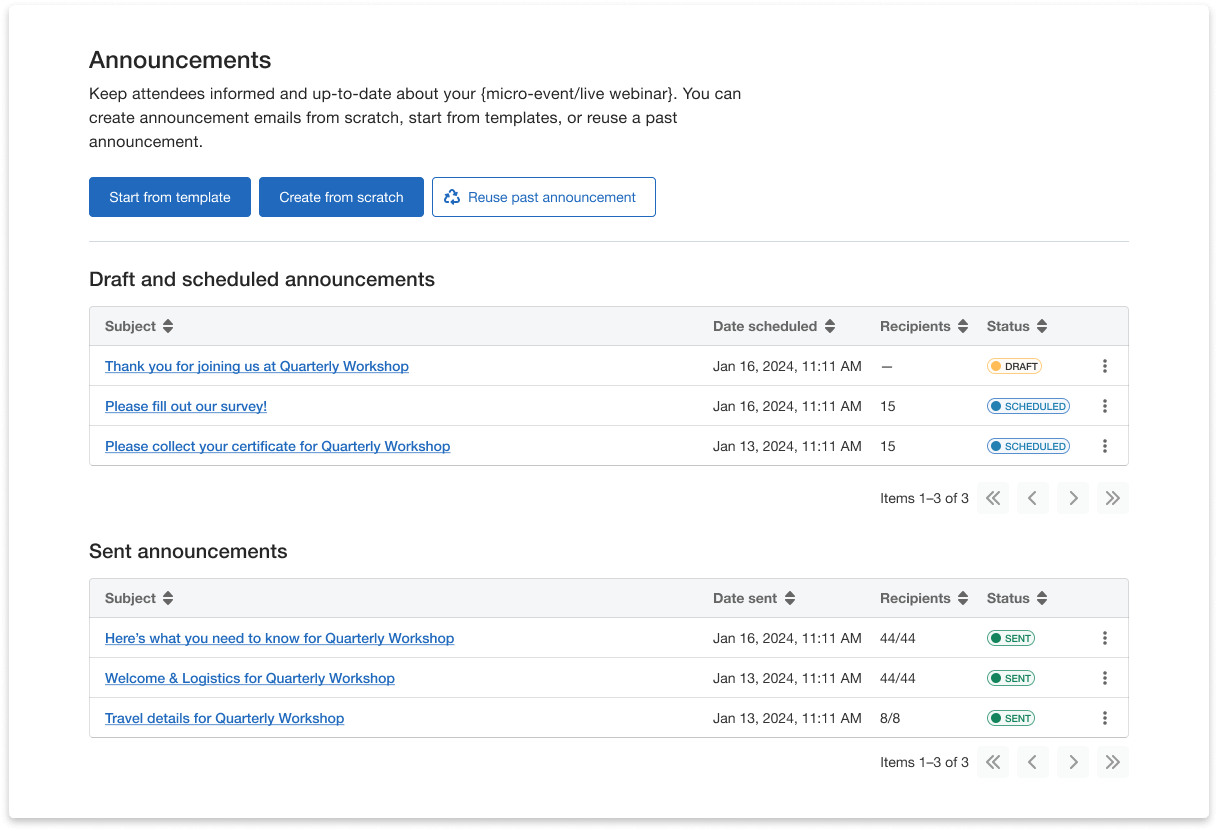Click Reuse past announcement button
Screen dimensions: 1218x831
(x=543, y=197)
